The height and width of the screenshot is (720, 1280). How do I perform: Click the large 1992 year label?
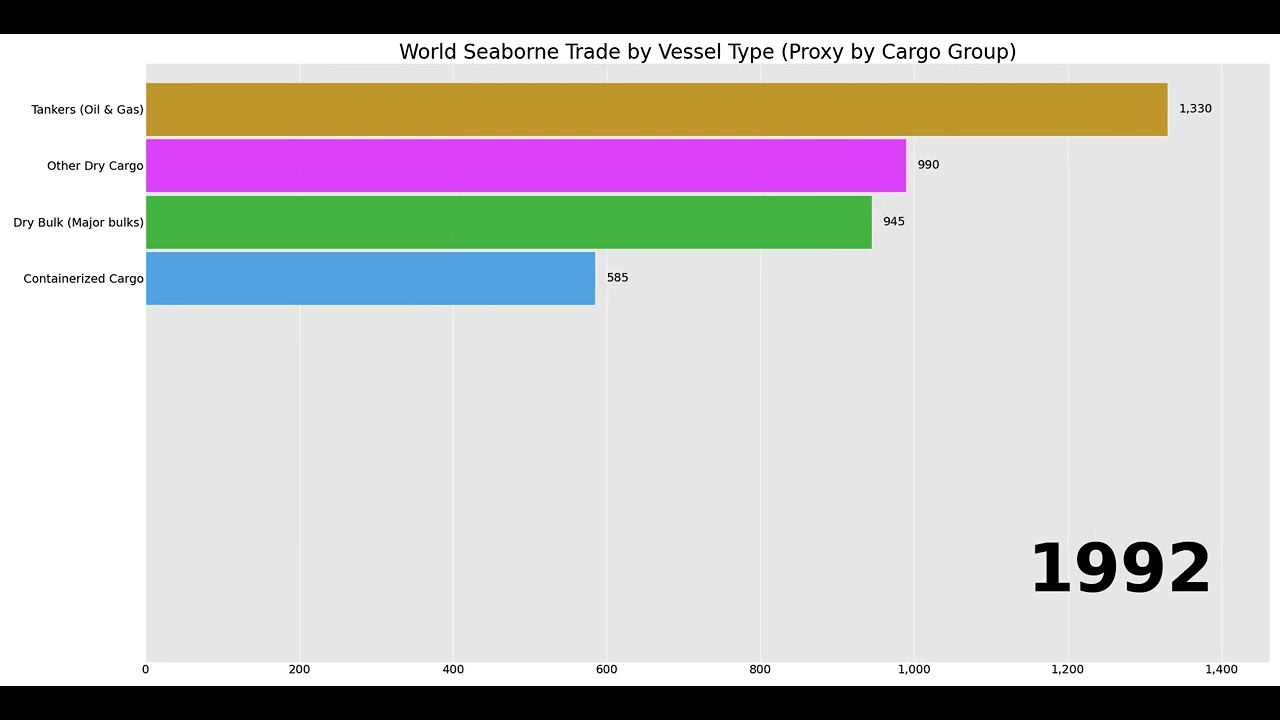tap(1120, 569)
